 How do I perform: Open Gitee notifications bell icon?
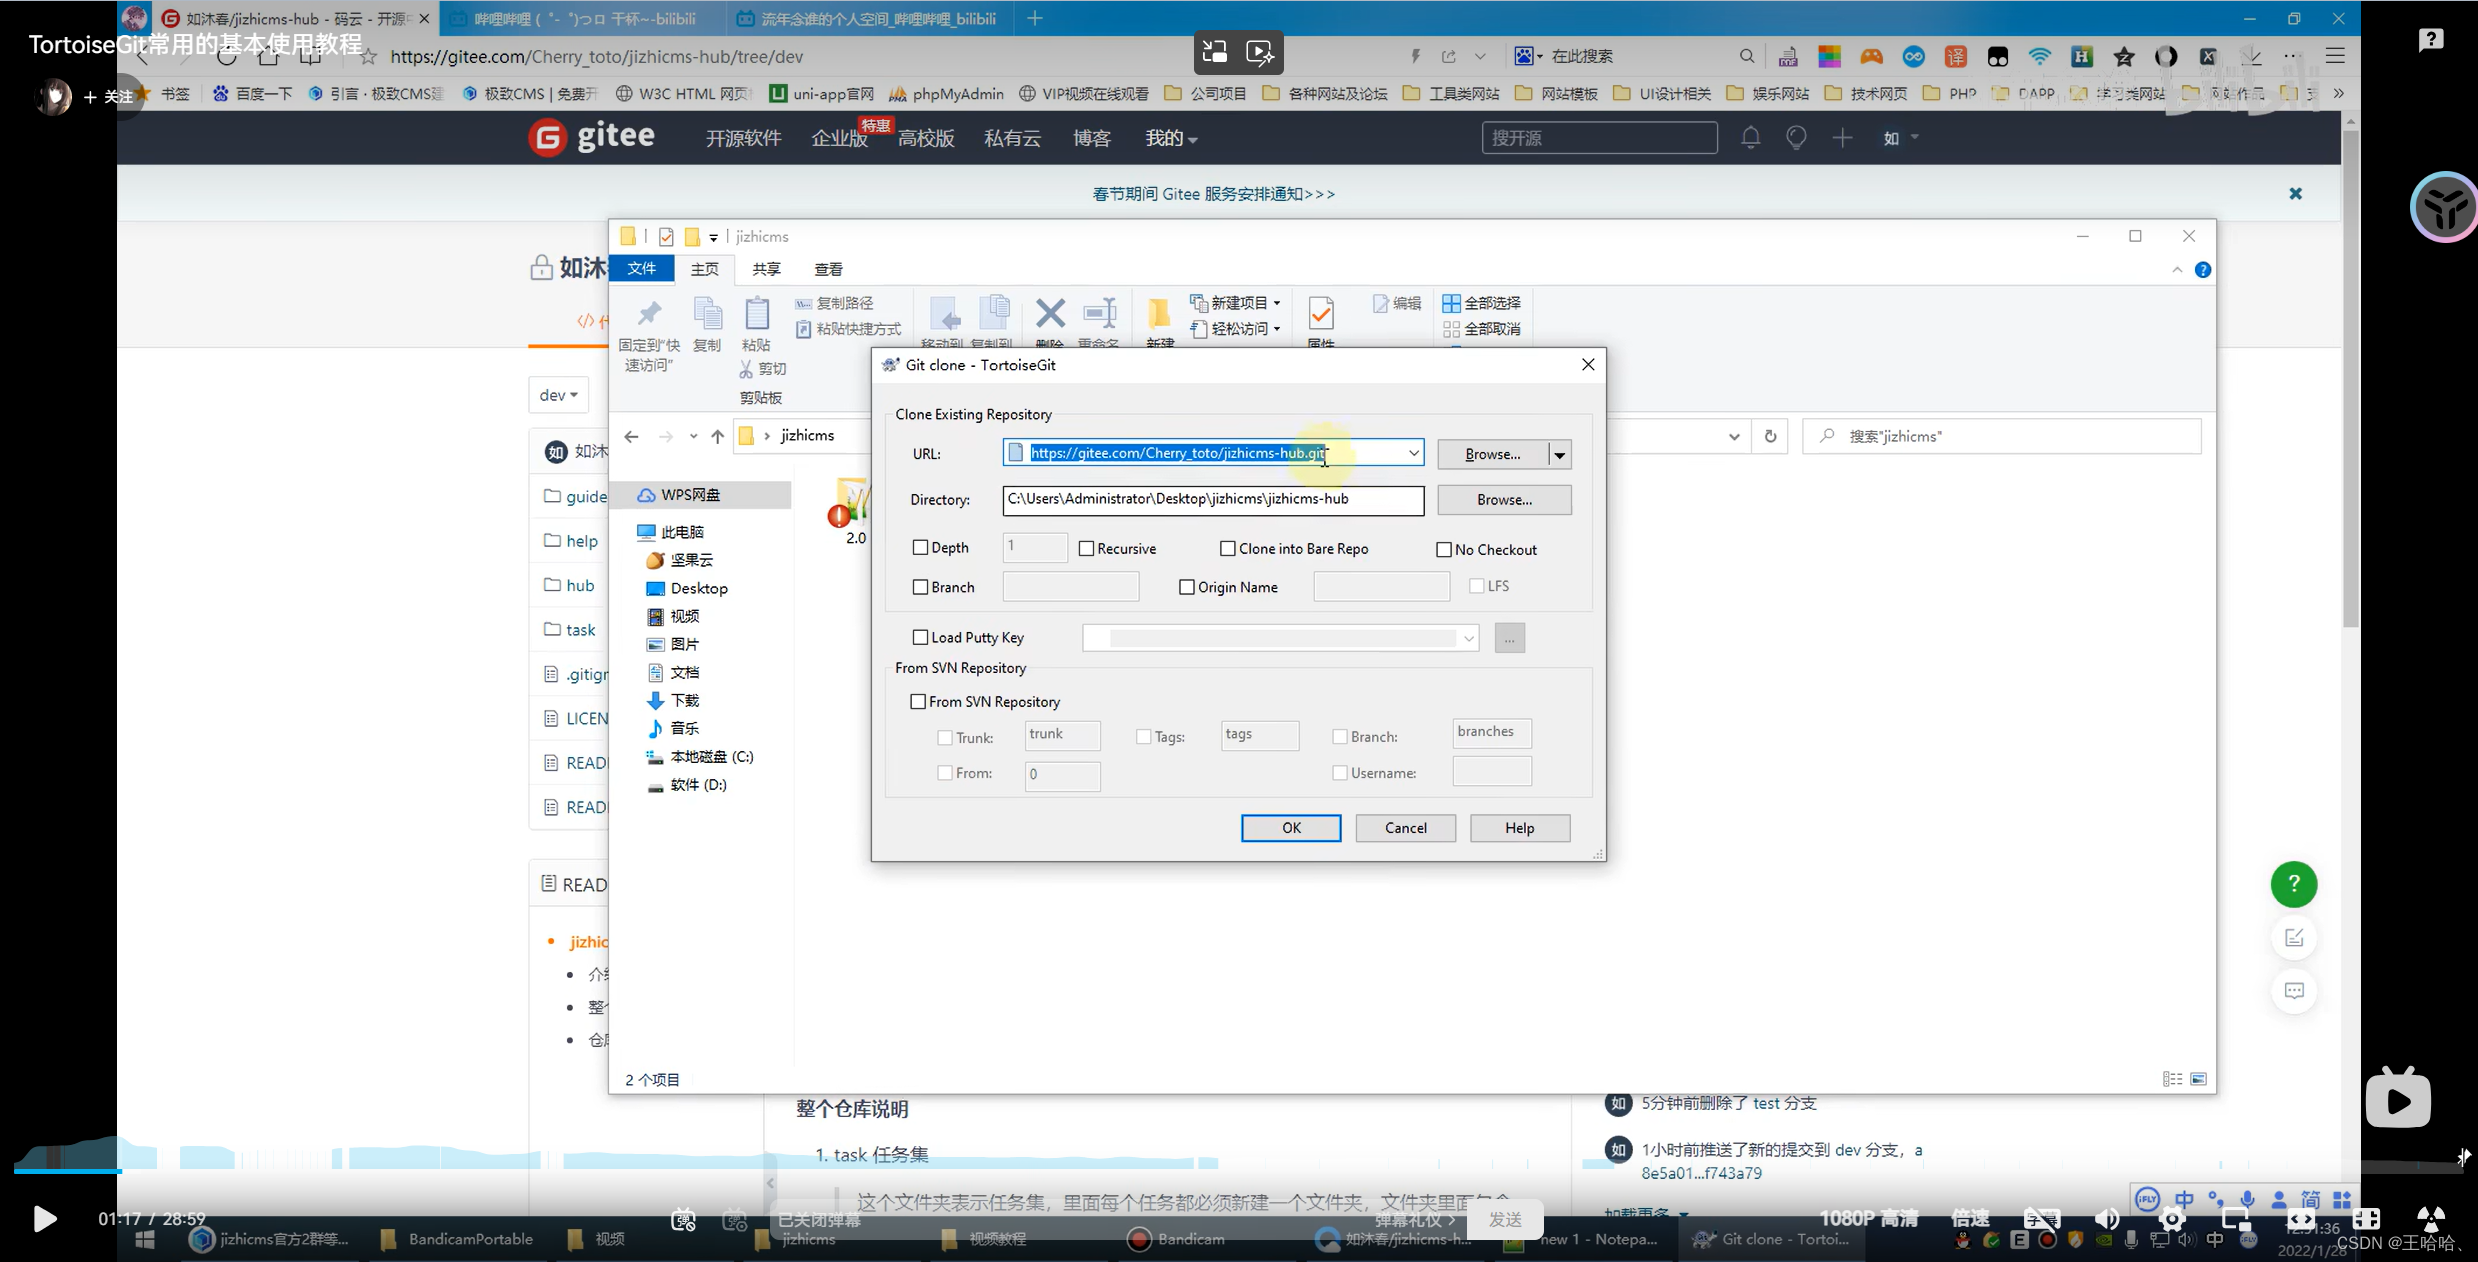pos(1750,138)
